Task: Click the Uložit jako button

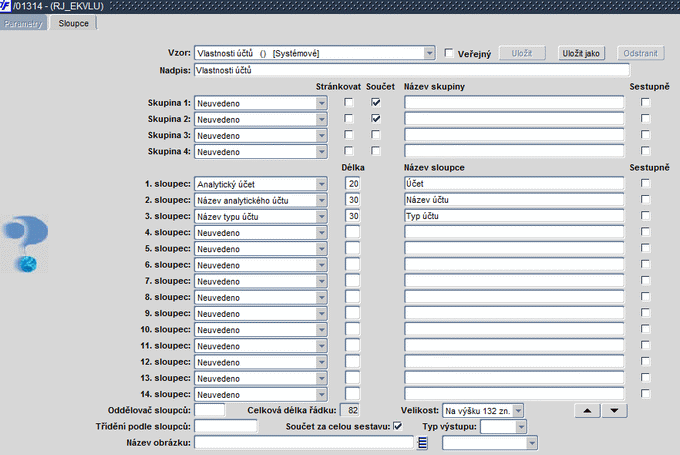Action: coord(581,53)
